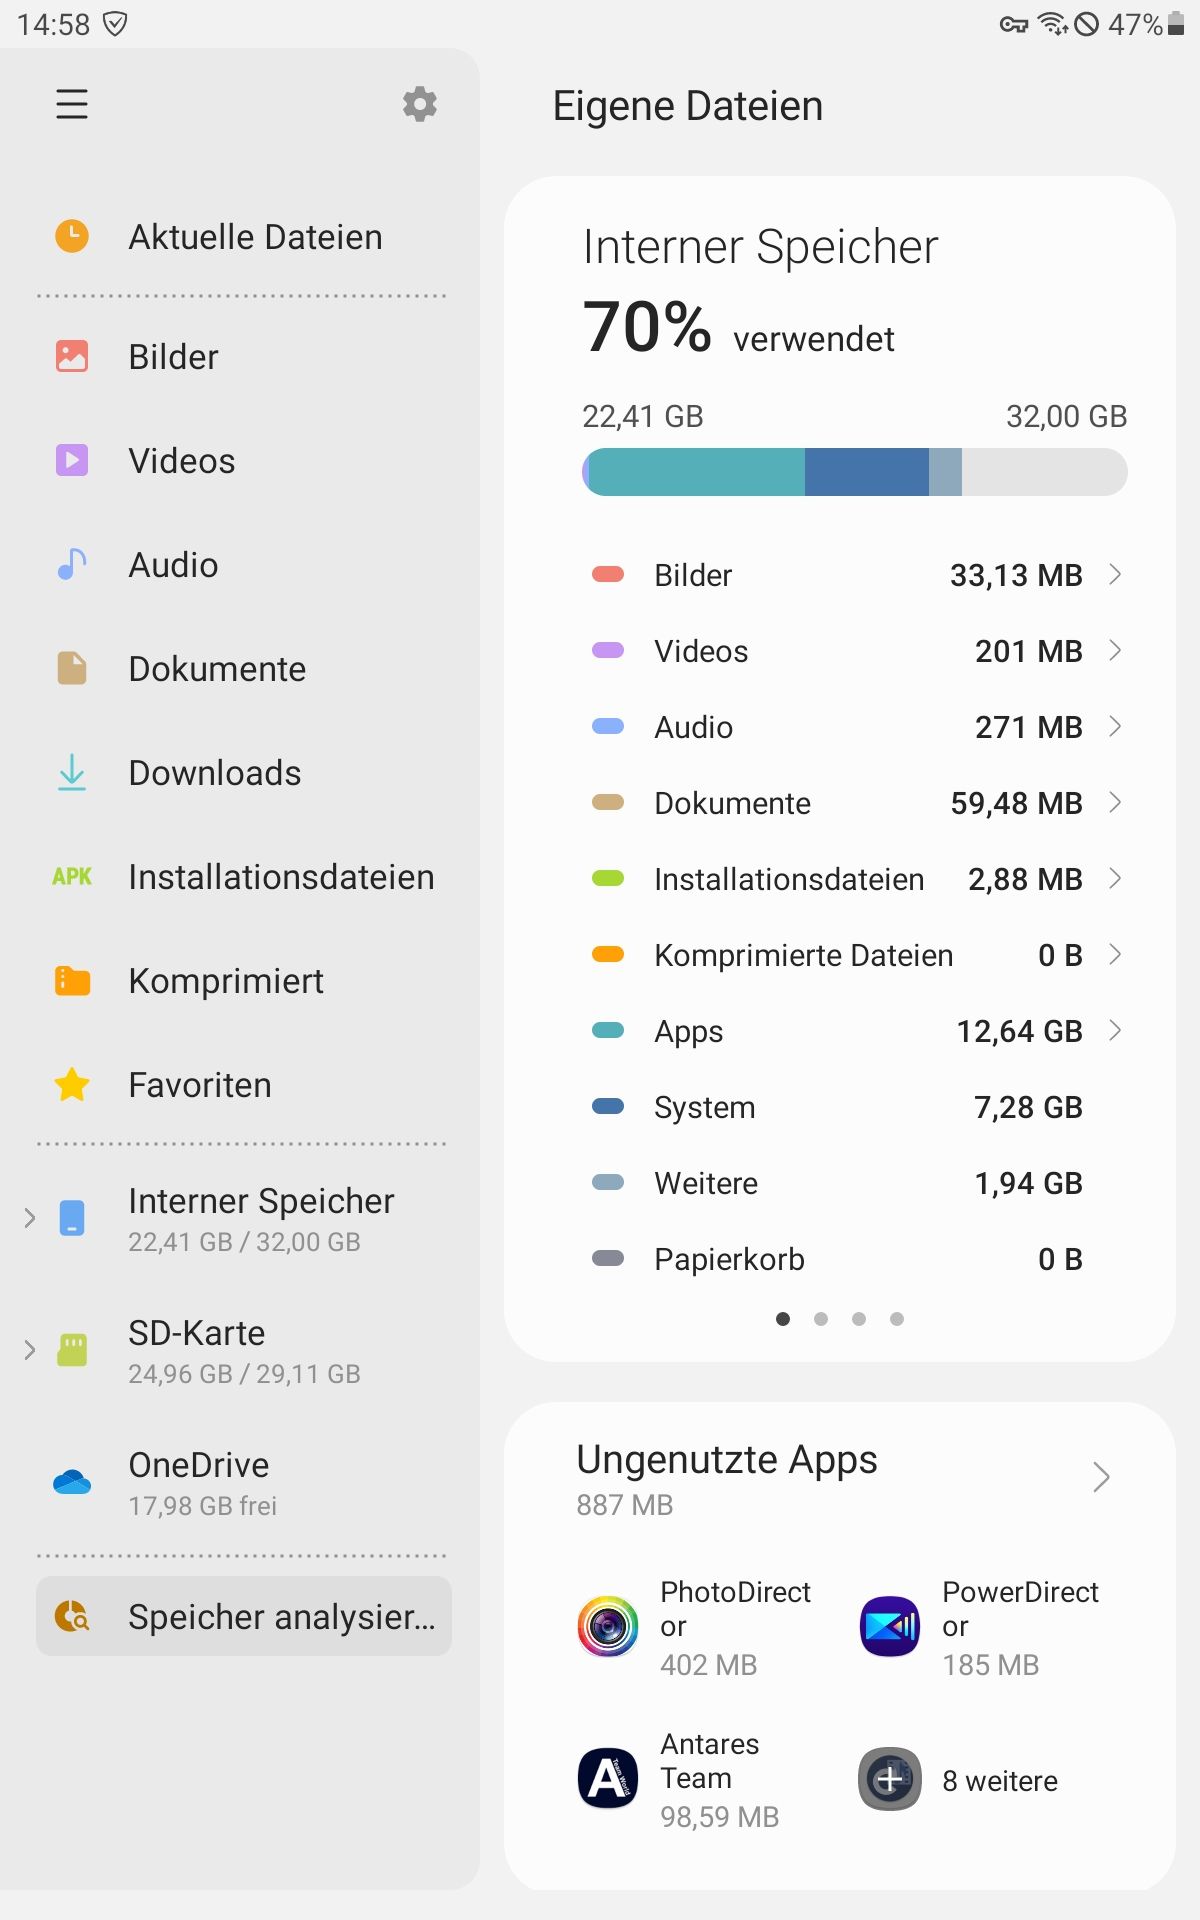Expand the SD-Karte tree arrow
Image resolution: width=1200 pixels, height=1920 pixels.
pos(30,1350)
